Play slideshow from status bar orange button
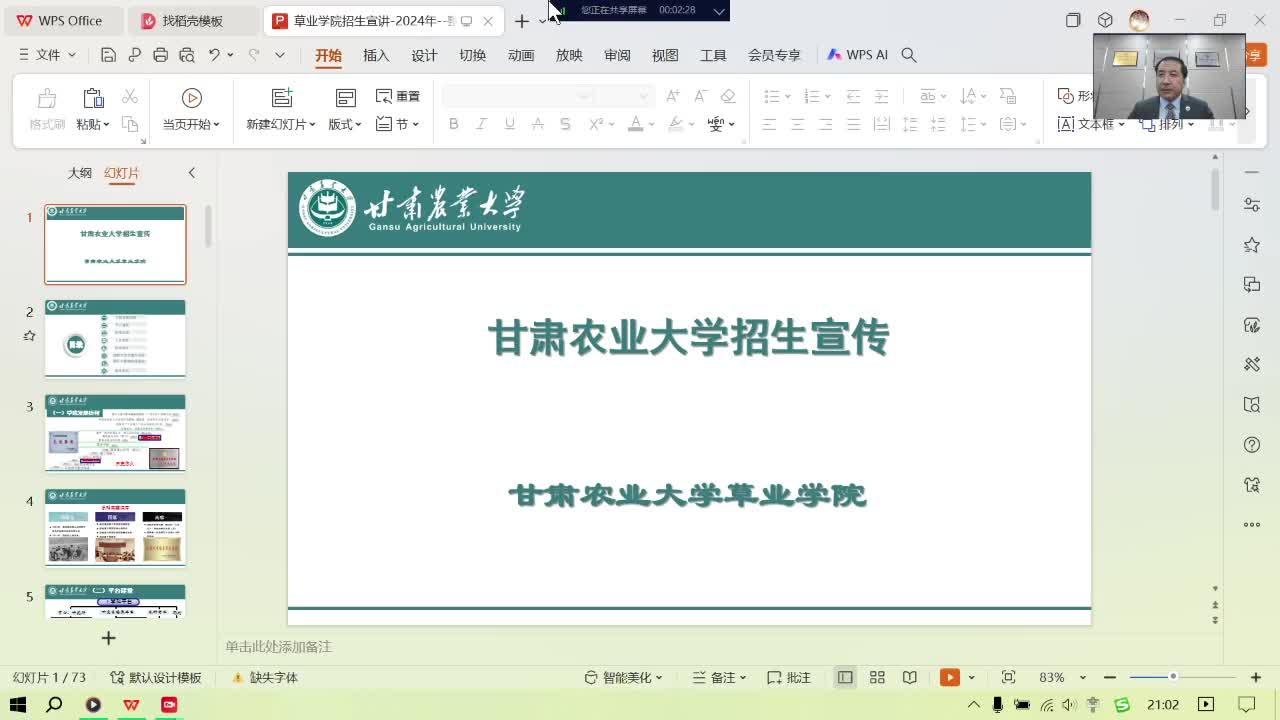 tap(950, 677)
